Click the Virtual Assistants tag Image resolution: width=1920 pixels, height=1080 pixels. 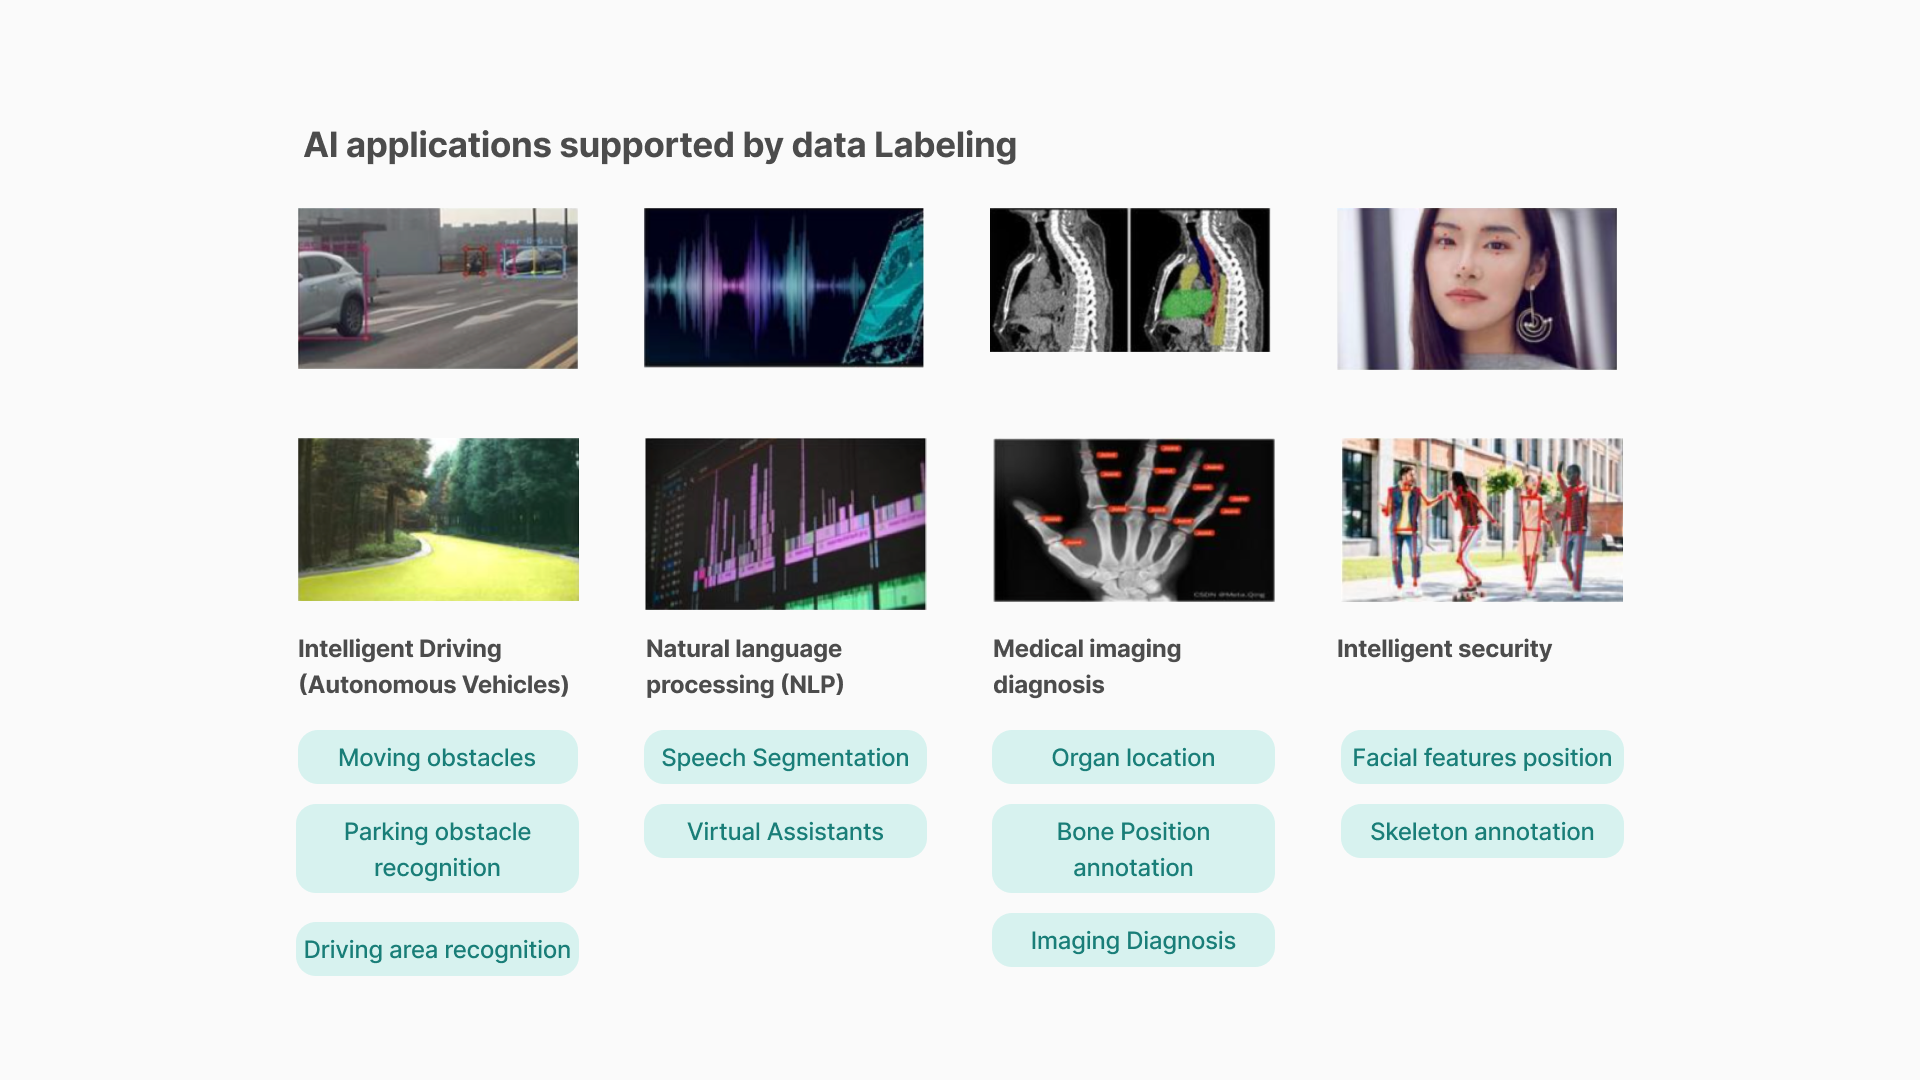(785, 831)
